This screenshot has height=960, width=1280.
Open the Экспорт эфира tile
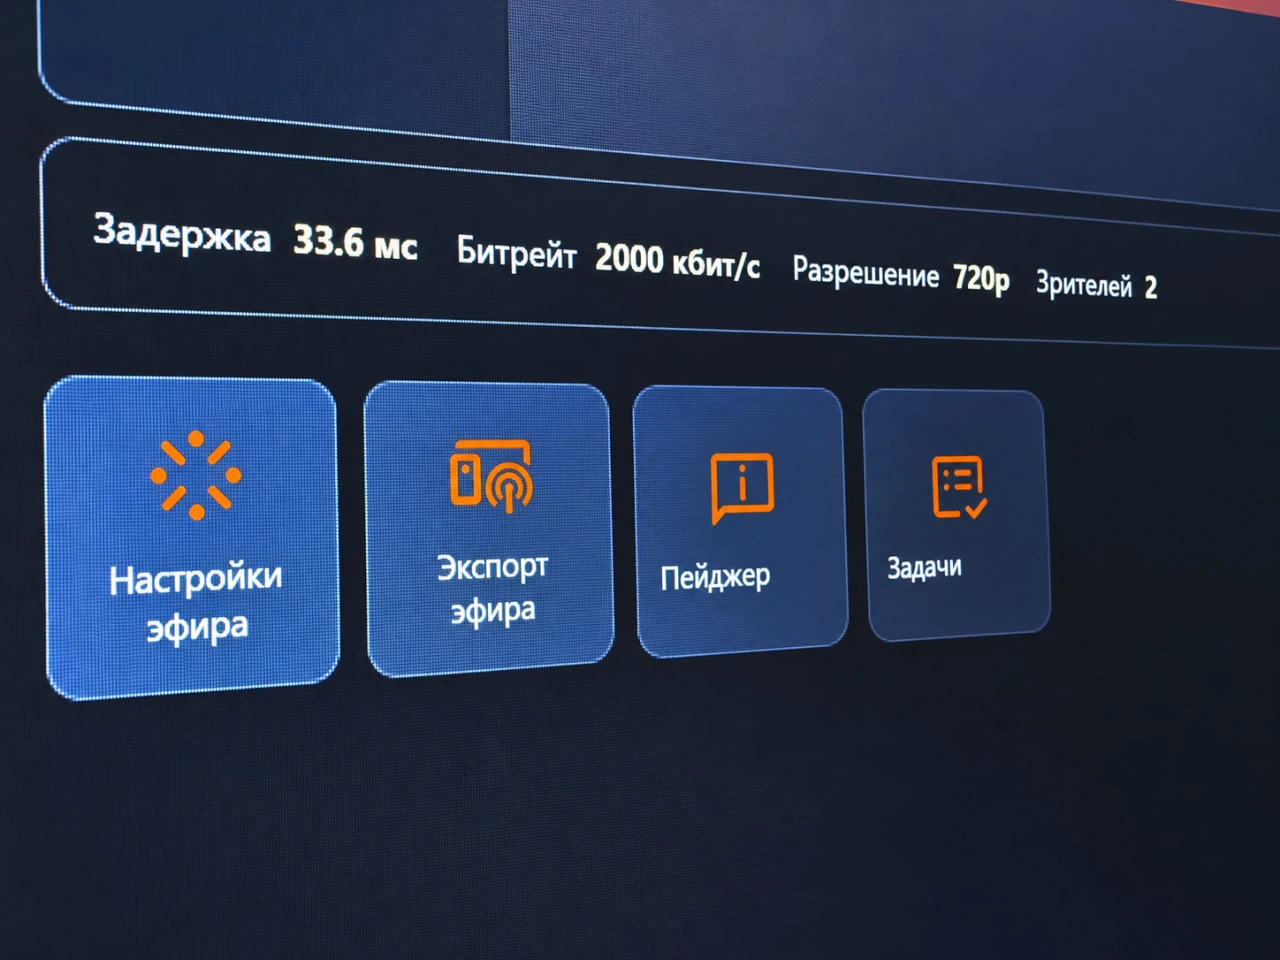(x=489, y=529)
